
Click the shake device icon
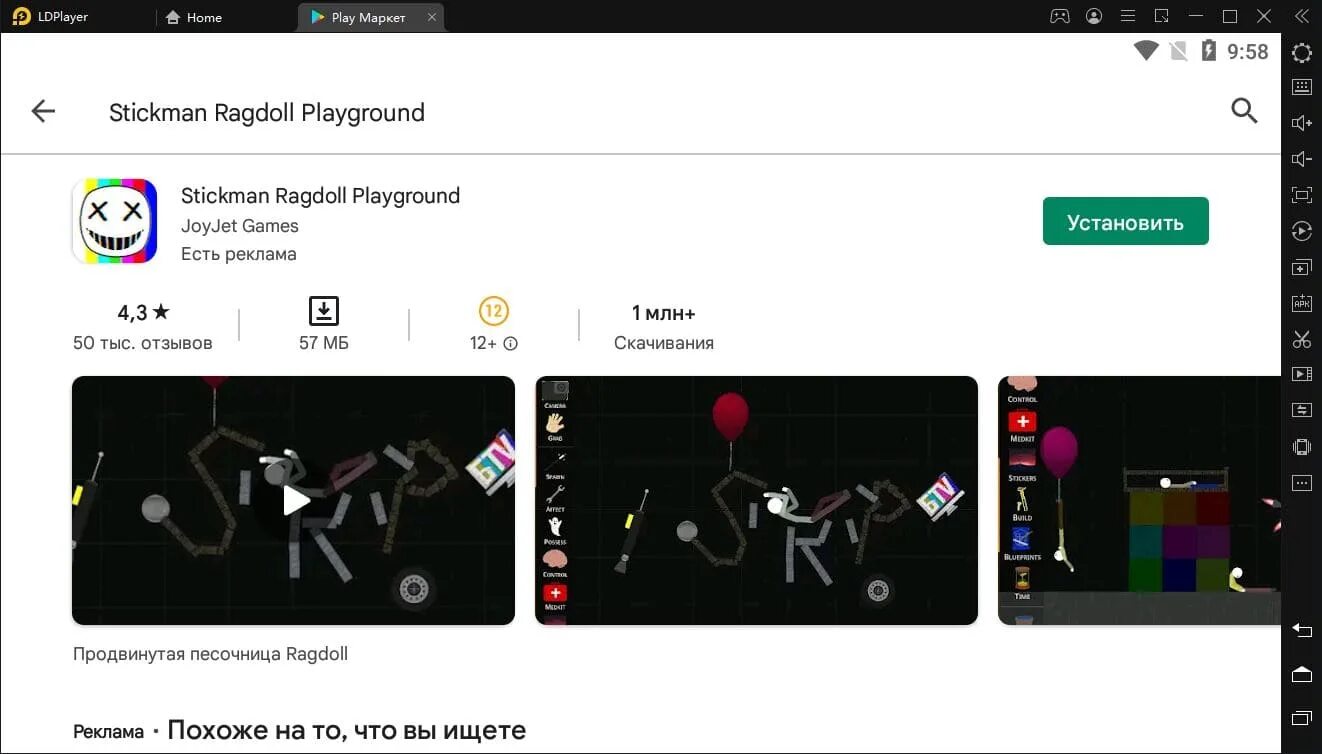1301,447
